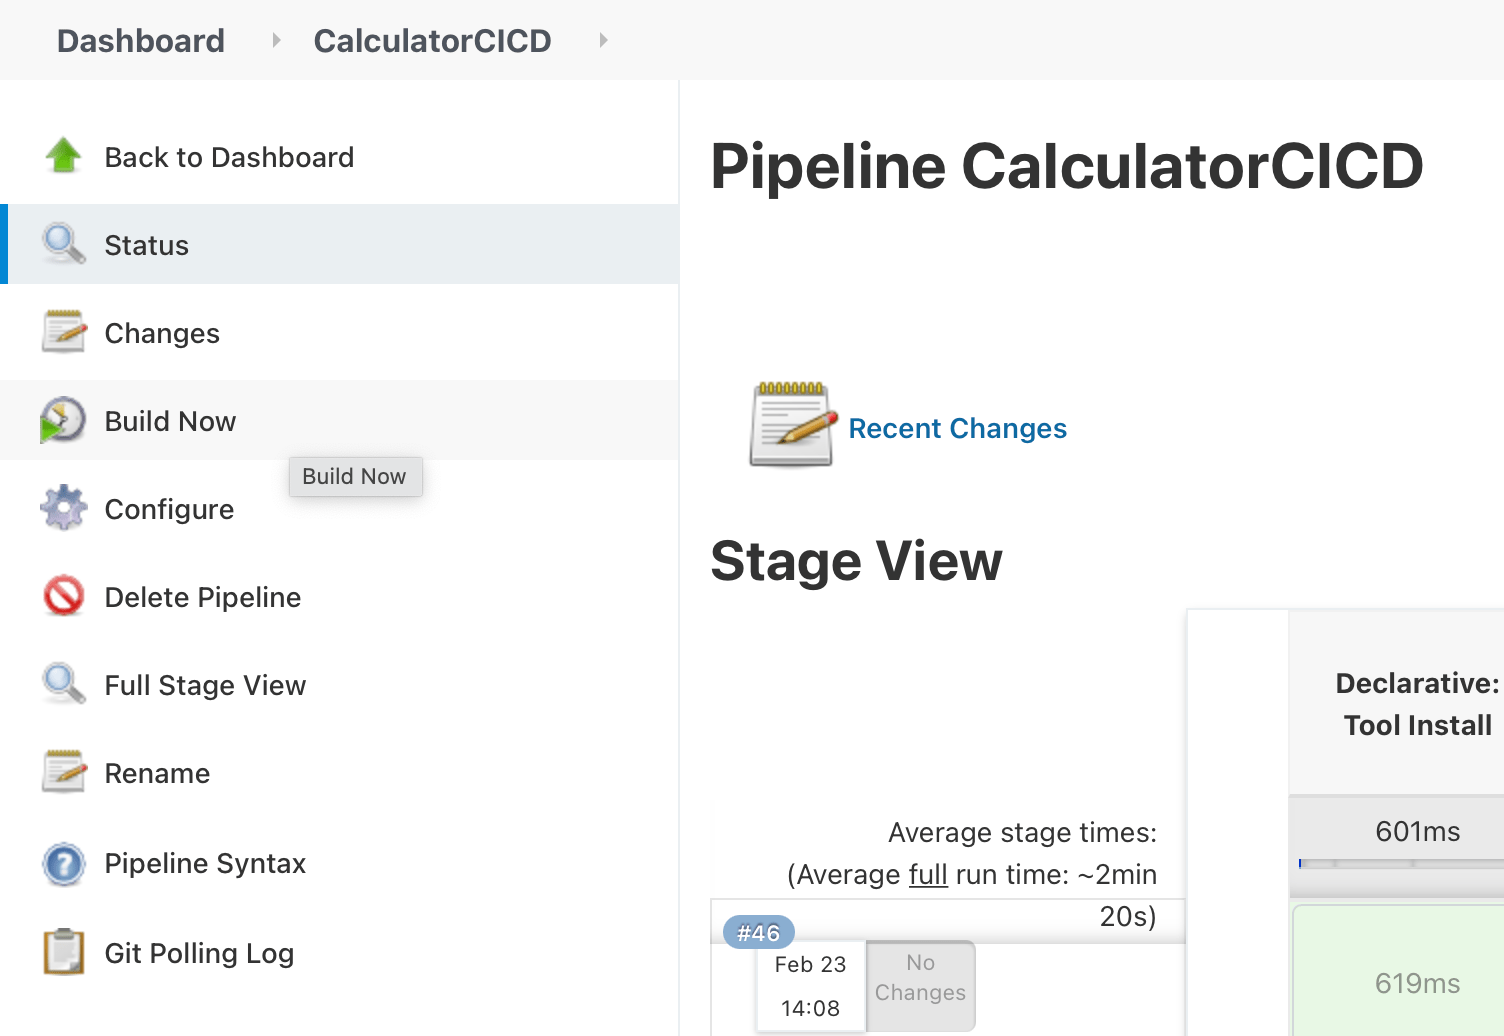Click the Full Stage View magnifier icon
This screenshot has height=1036, width=1504.
[x=64, y=684]
